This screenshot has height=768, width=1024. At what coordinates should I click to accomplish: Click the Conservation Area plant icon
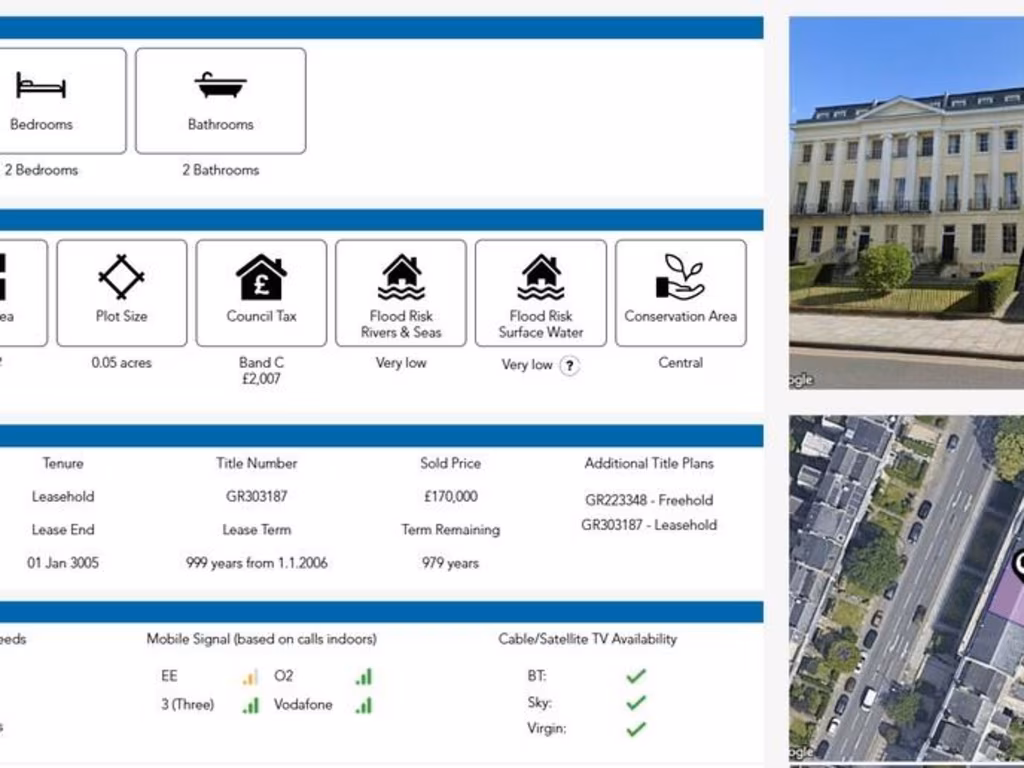tap(680, 277)
